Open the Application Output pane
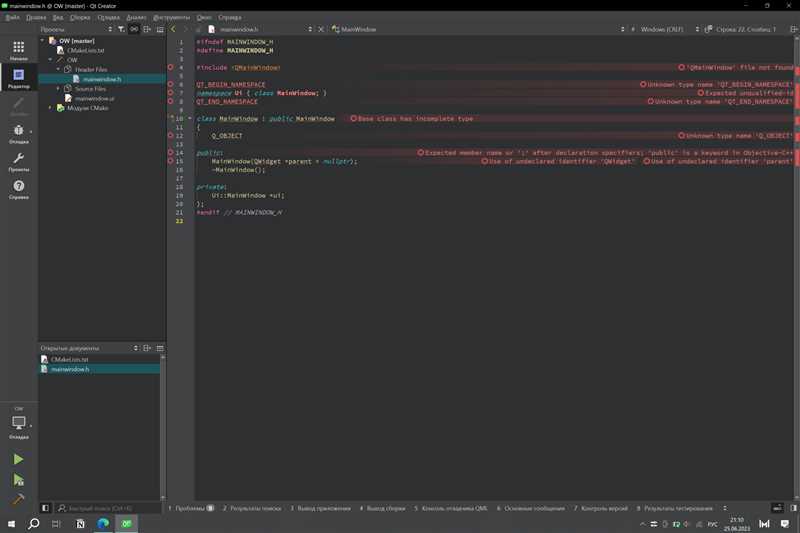Image resolution: width=800 pixels, height=533 pixels. (x=320, y=508)
